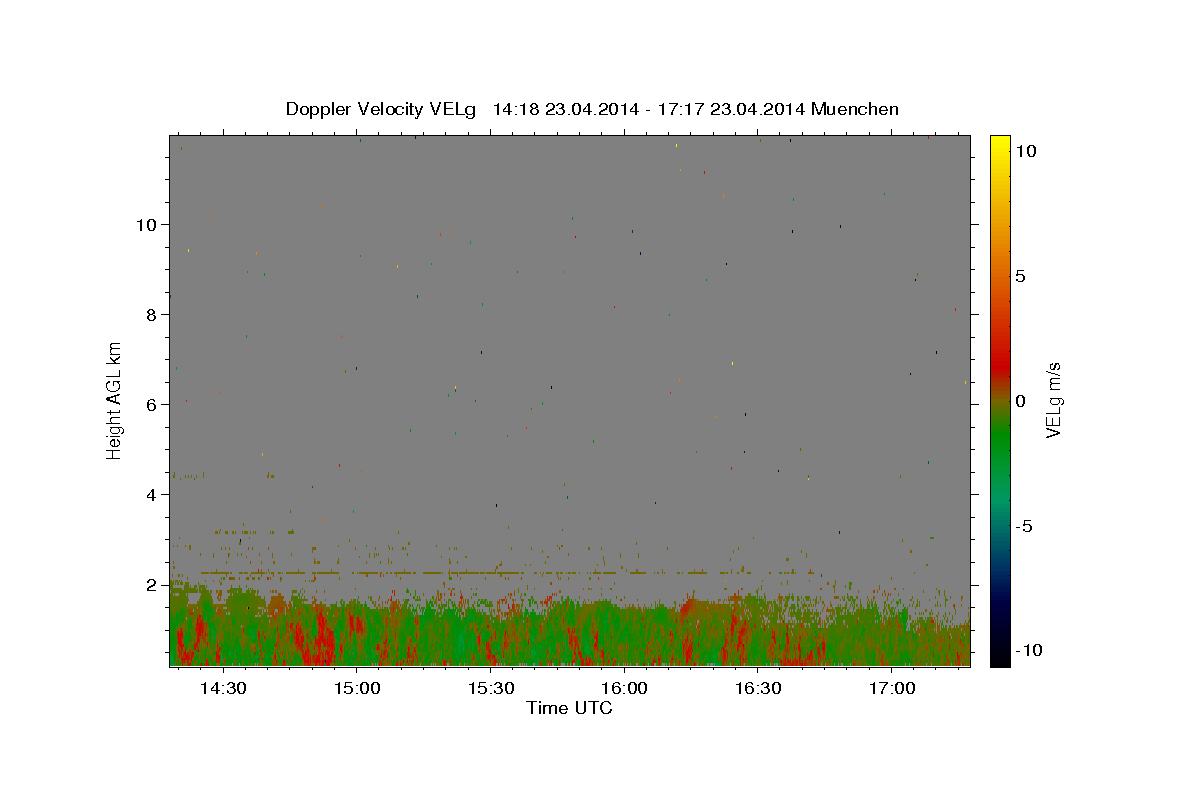Screen dimensions: 1200x800
Task: Select the start timestamp '14:18 23.04.2014' in the title
Action: tap(567, 109)
